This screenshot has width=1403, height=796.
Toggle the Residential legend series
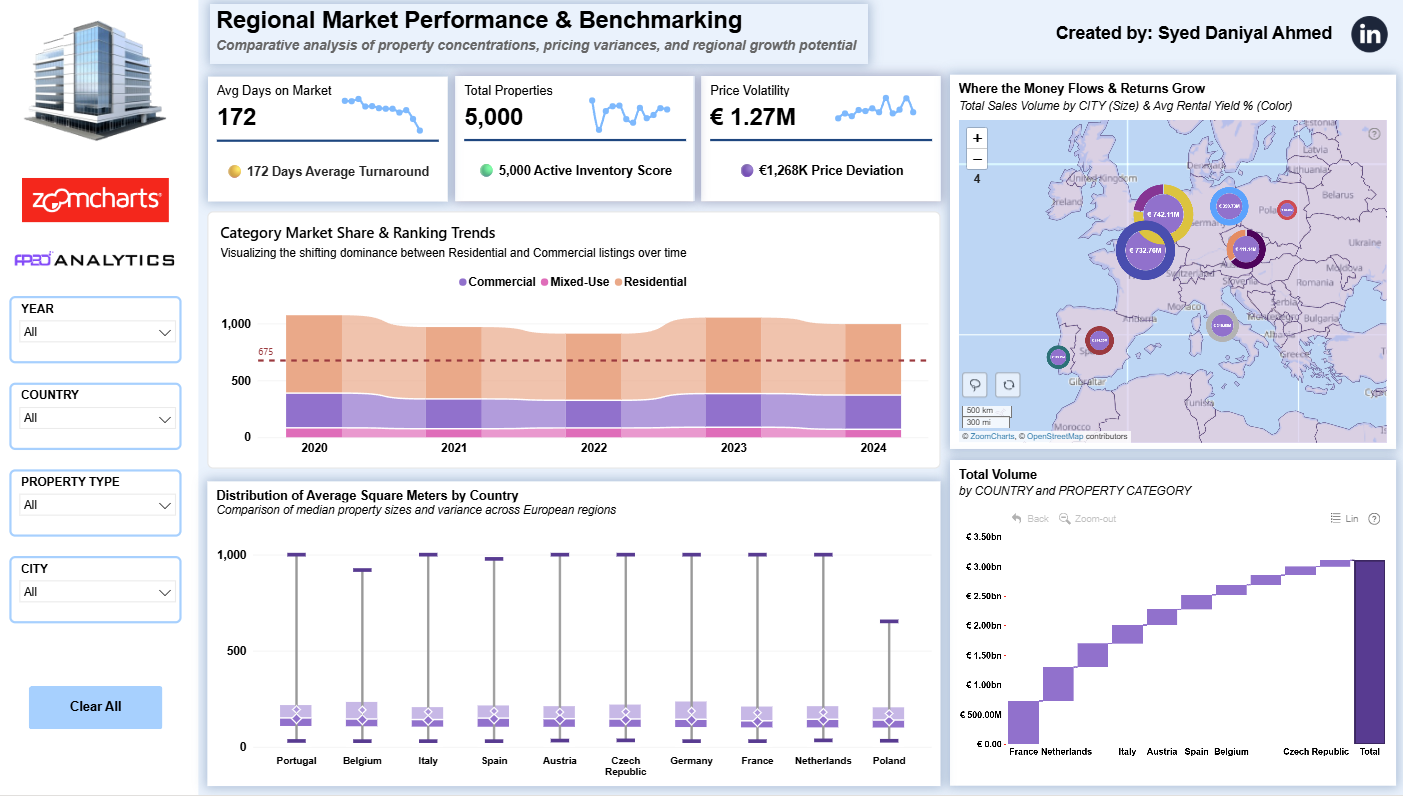650,282
